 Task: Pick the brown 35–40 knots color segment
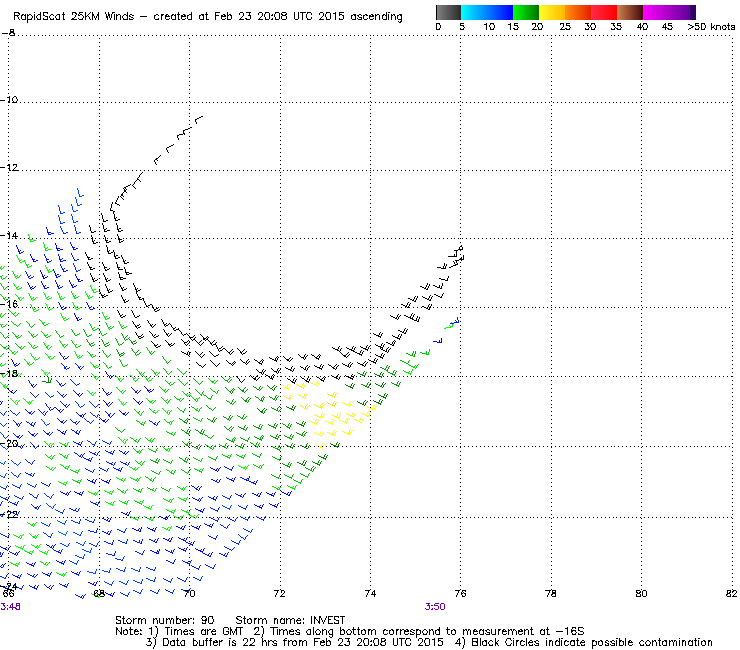[630, 12]
